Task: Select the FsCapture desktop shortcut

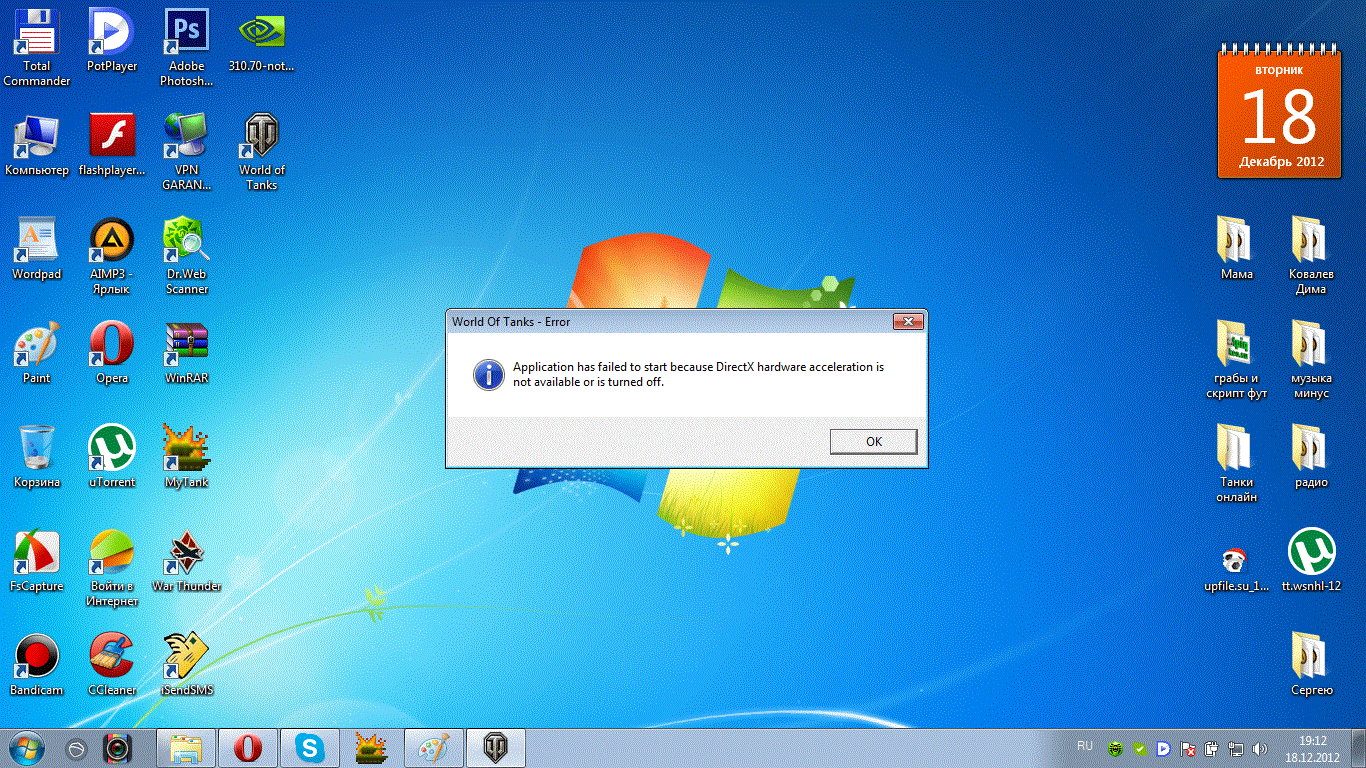Action: point(37,560)
